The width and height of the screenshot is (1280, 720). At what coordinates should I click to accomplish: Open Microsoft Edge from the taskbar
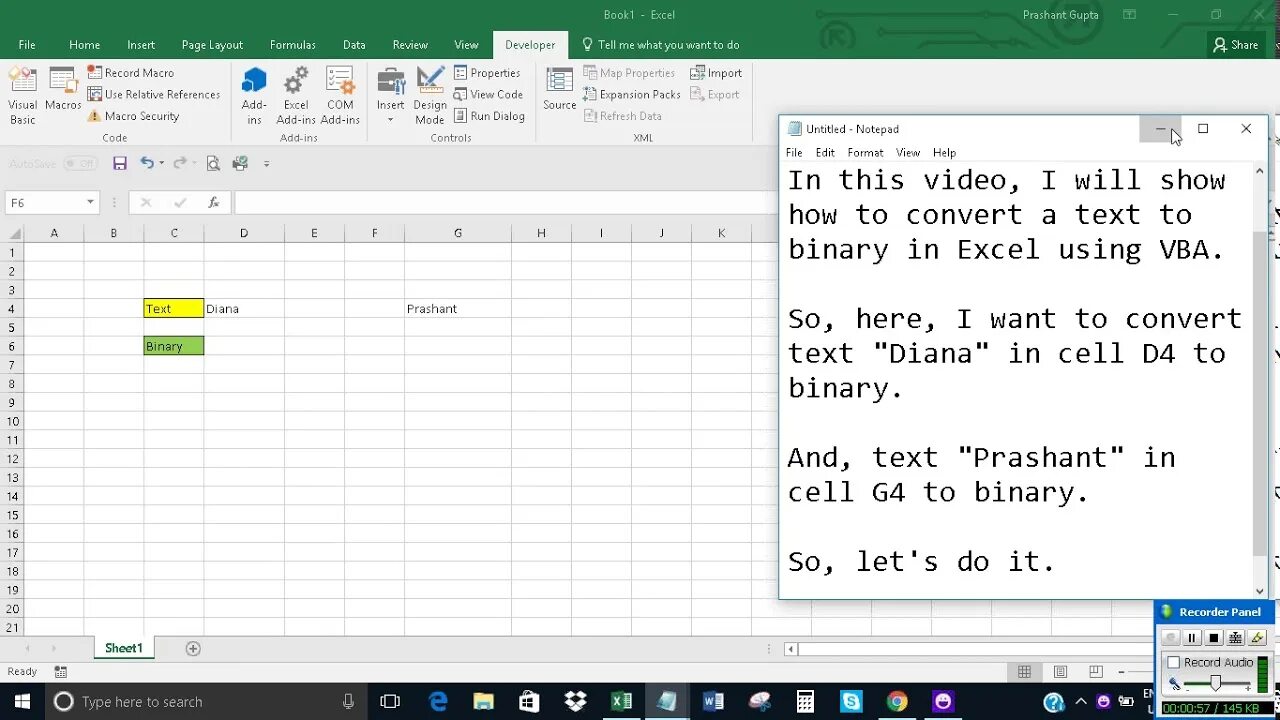coord(438,702)
